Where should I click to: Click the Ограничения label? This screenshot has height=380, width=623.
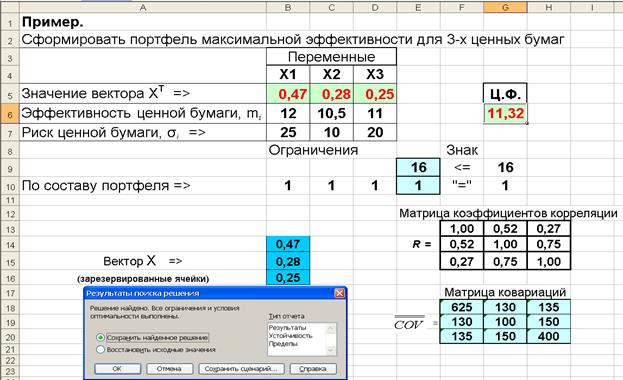(313, 150)
